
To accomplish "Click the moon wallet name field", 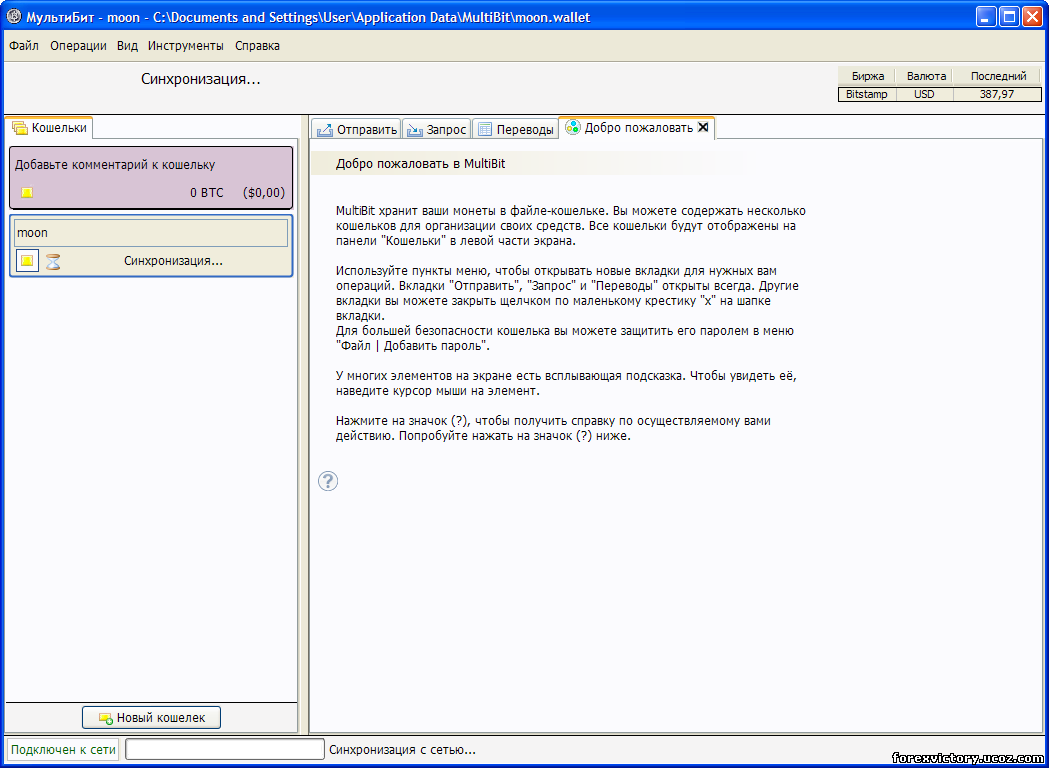I will [151, 233].
